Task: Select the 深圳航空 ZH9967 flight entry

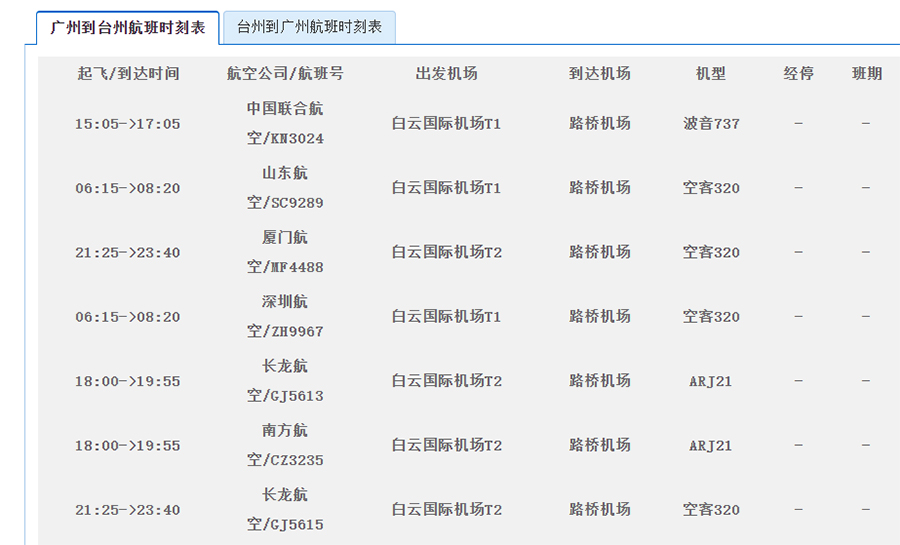Action: point(285,316)
